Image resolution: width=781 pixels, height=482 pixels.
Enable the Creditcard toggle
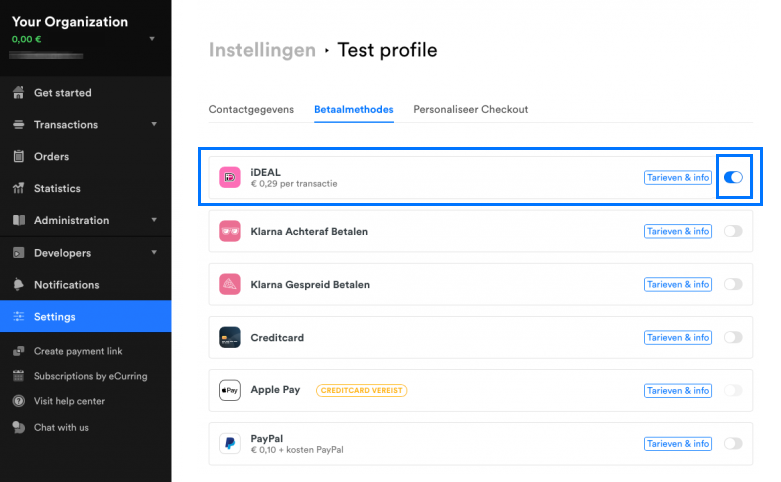click(x=733, y=337)
